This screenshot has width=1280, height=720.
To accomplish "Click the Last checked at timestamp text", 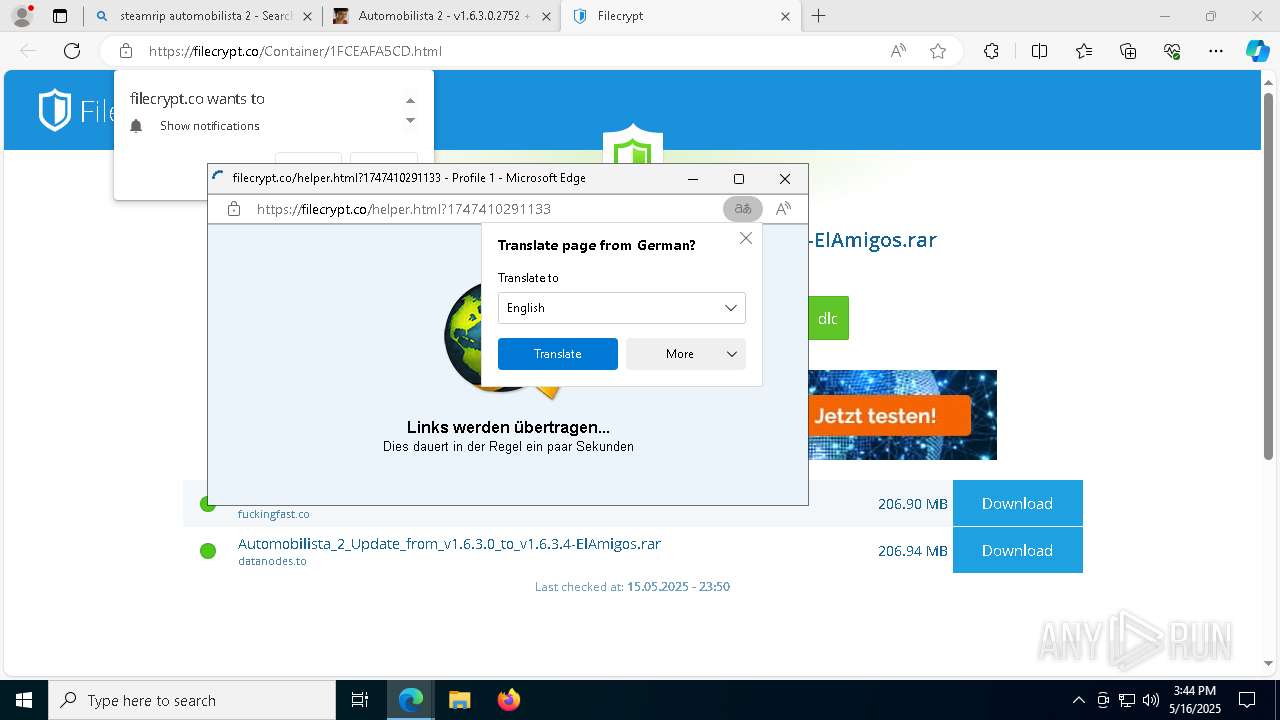I will pyautogui.click(x=632, y=587).
